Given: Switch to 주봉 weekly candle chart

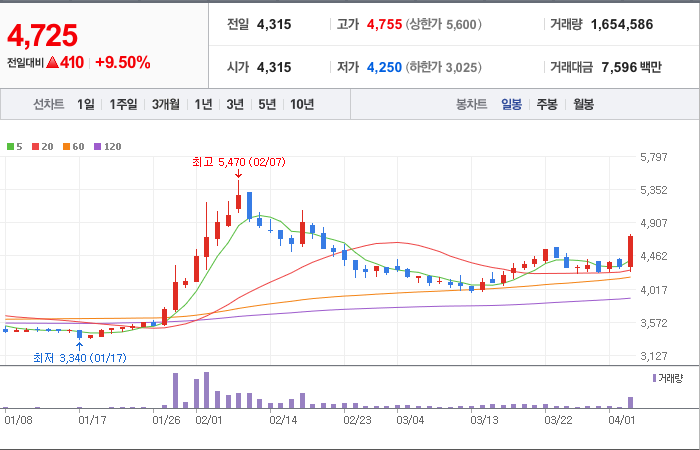Looking at the screenshot, I should click(547, 104).
